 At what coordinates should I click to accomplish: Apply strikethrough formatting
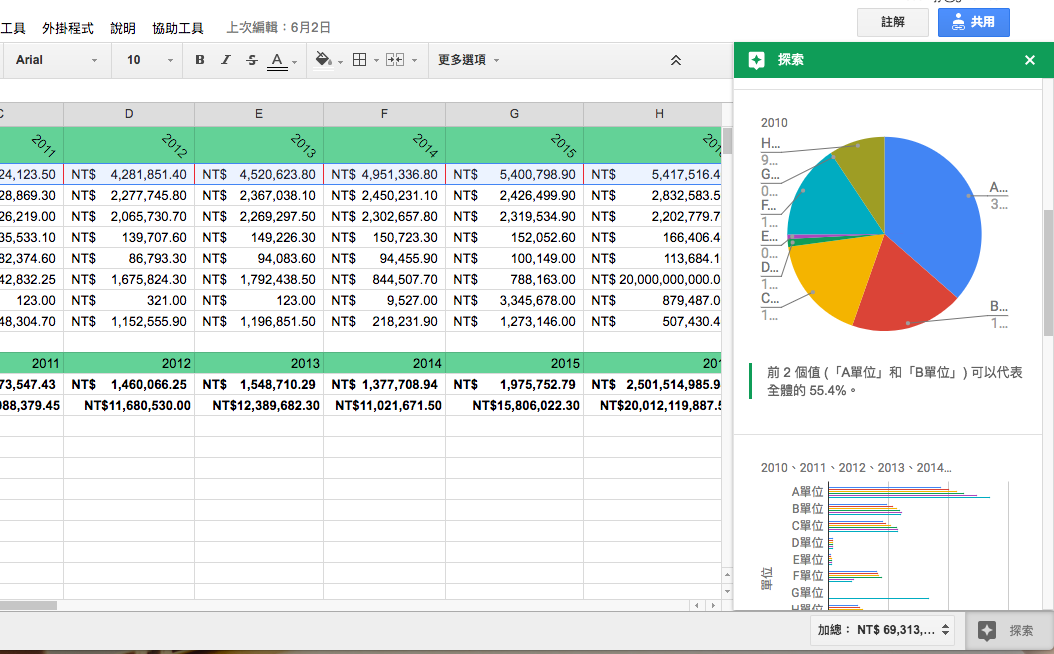251,60
